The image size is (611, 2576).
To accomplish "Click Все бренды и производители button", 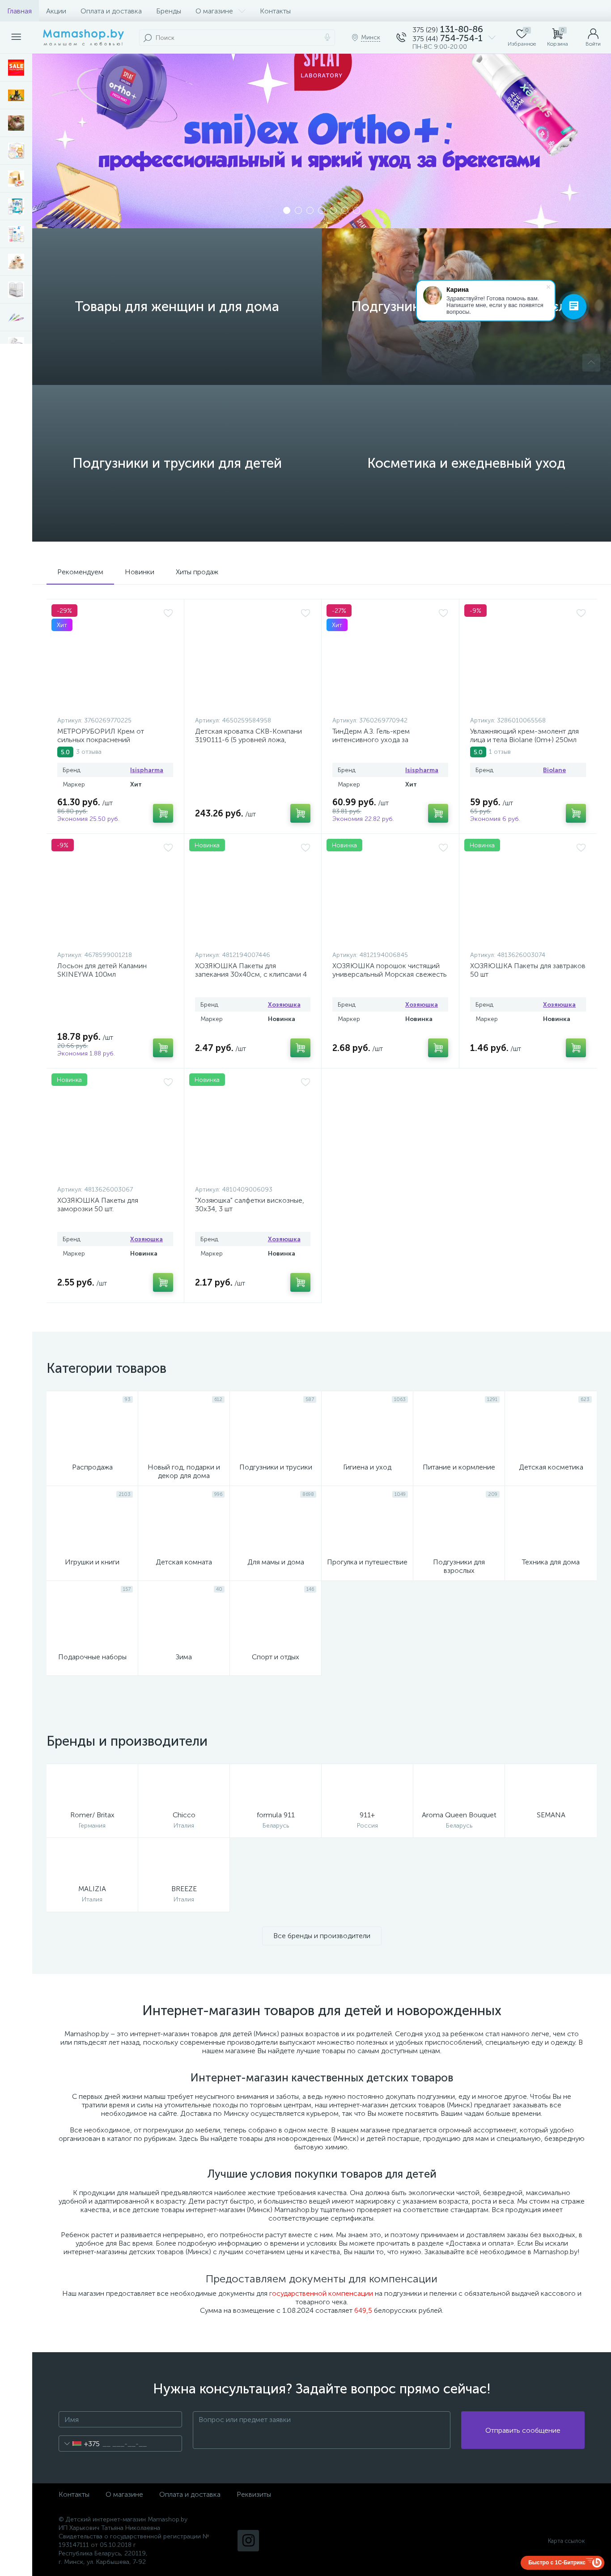I will pos(322,1935).
